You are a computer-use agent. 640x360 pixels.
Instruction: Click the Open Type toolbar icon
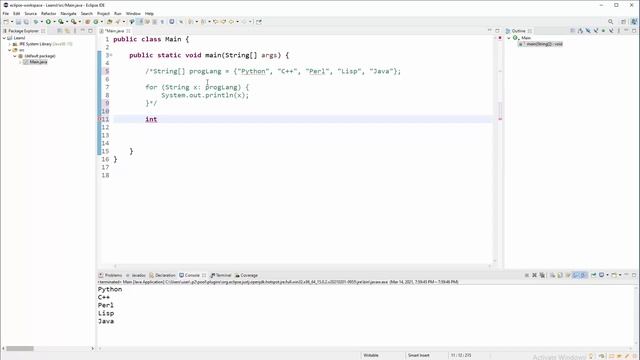click(109, 22)
